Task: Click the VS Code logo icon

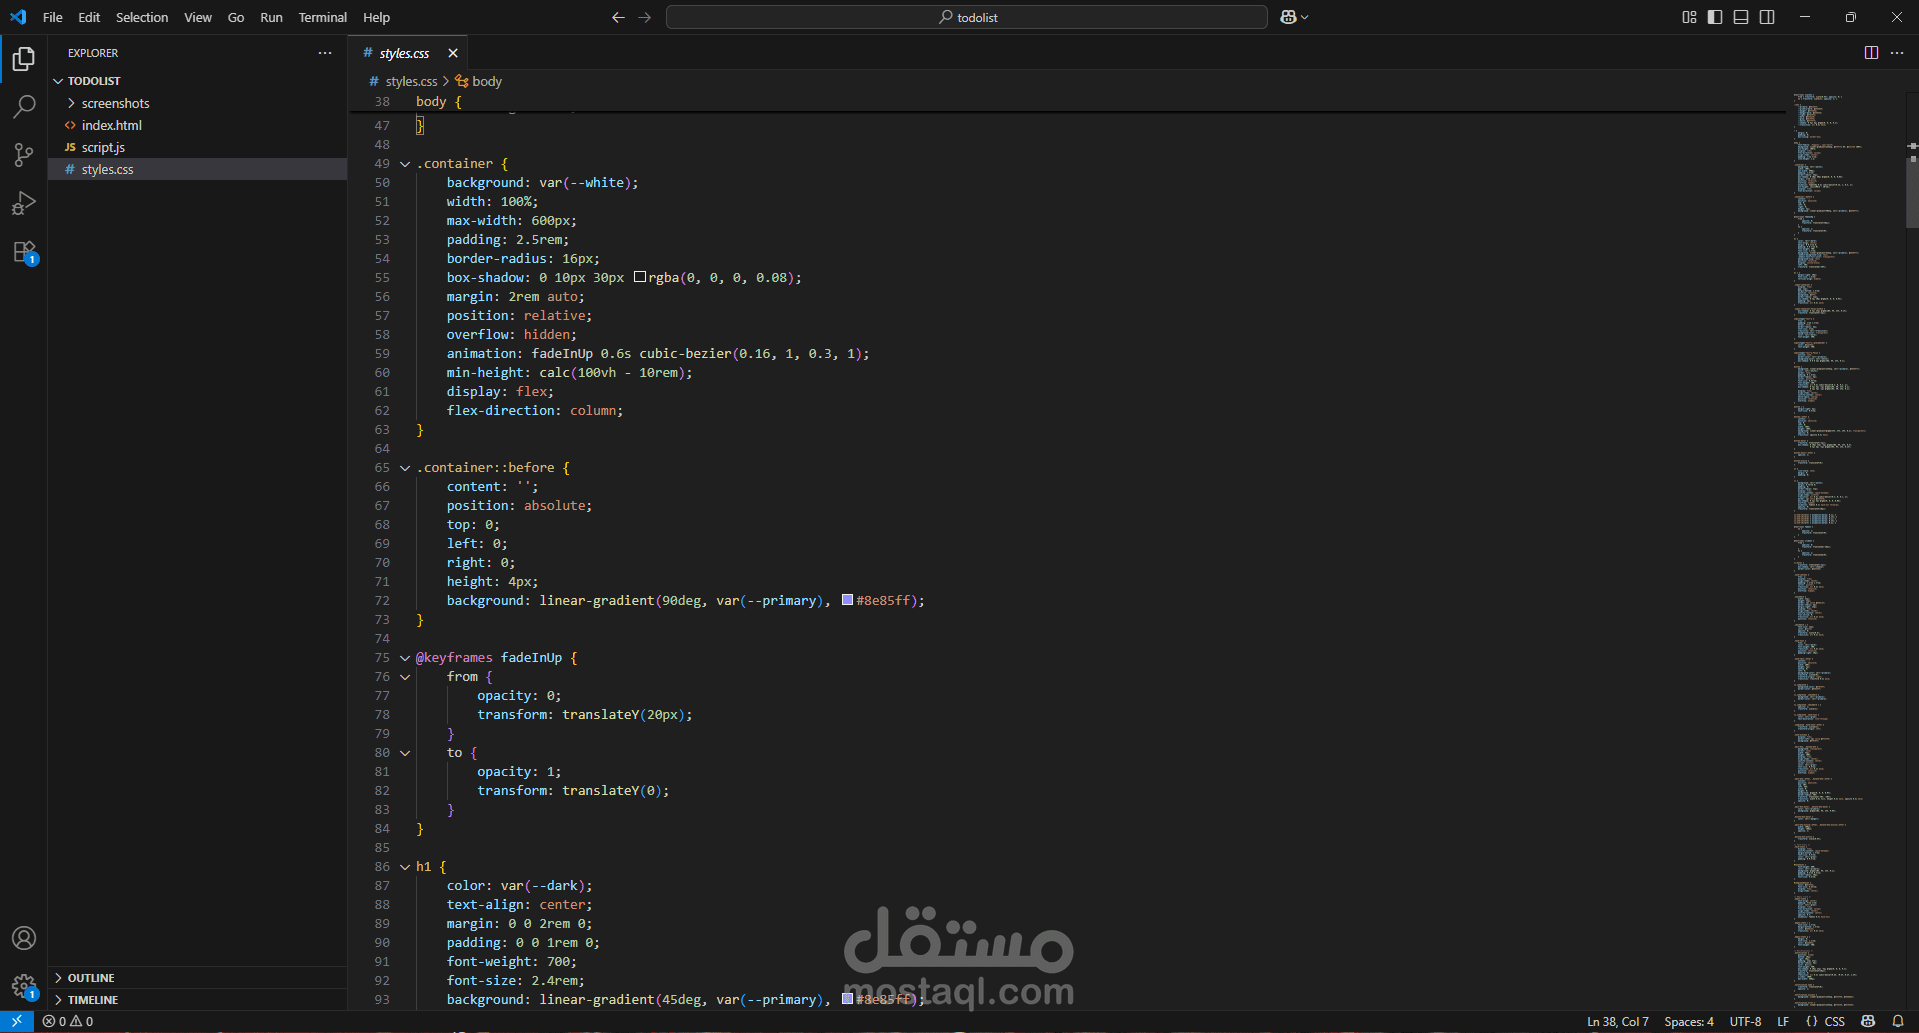Action: tap(18, 17)
